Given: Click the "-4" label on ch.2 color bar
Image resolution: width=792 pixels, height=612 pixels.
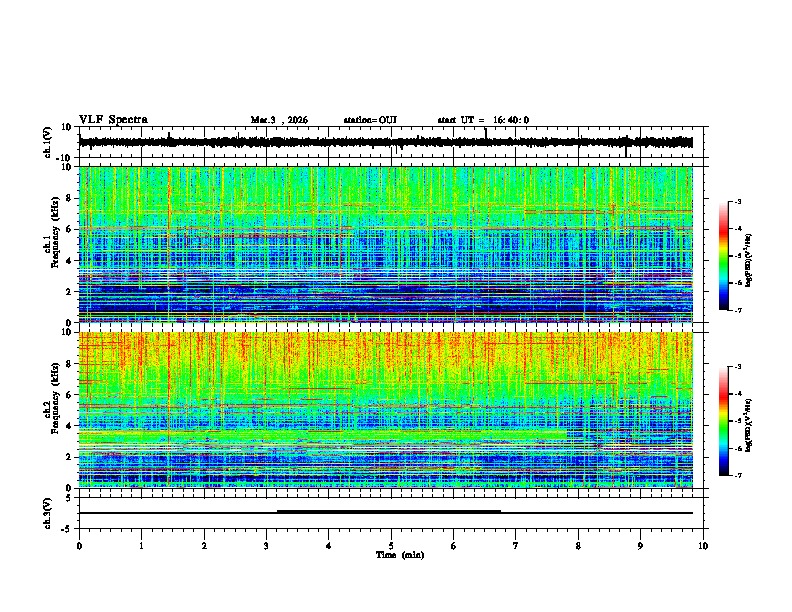Looking at the screenshot, I should 737,394.
